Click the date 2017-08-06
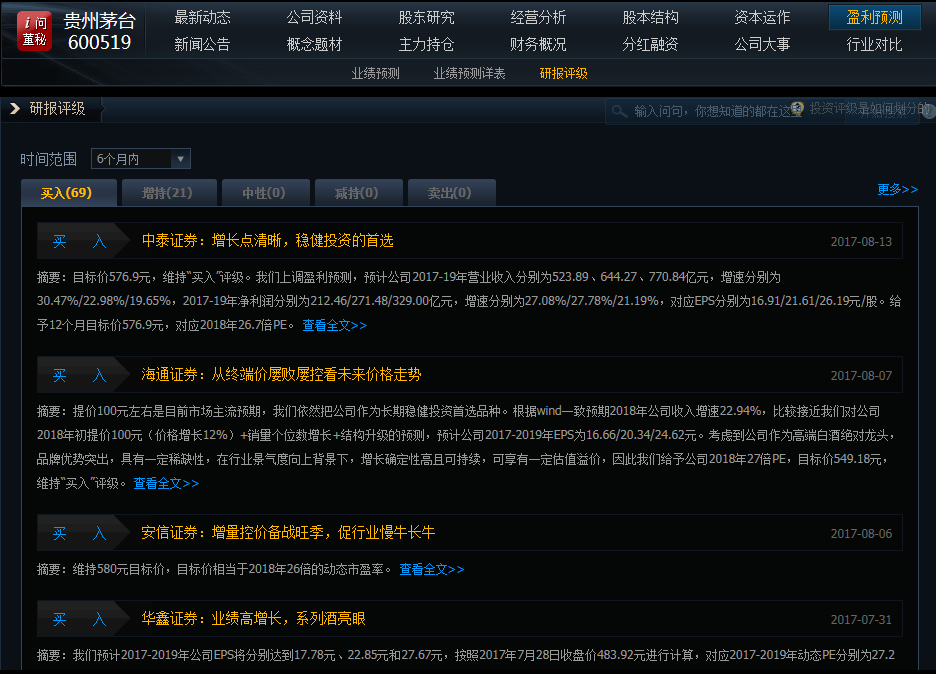 pyautogui.click(x=861, y=534)
